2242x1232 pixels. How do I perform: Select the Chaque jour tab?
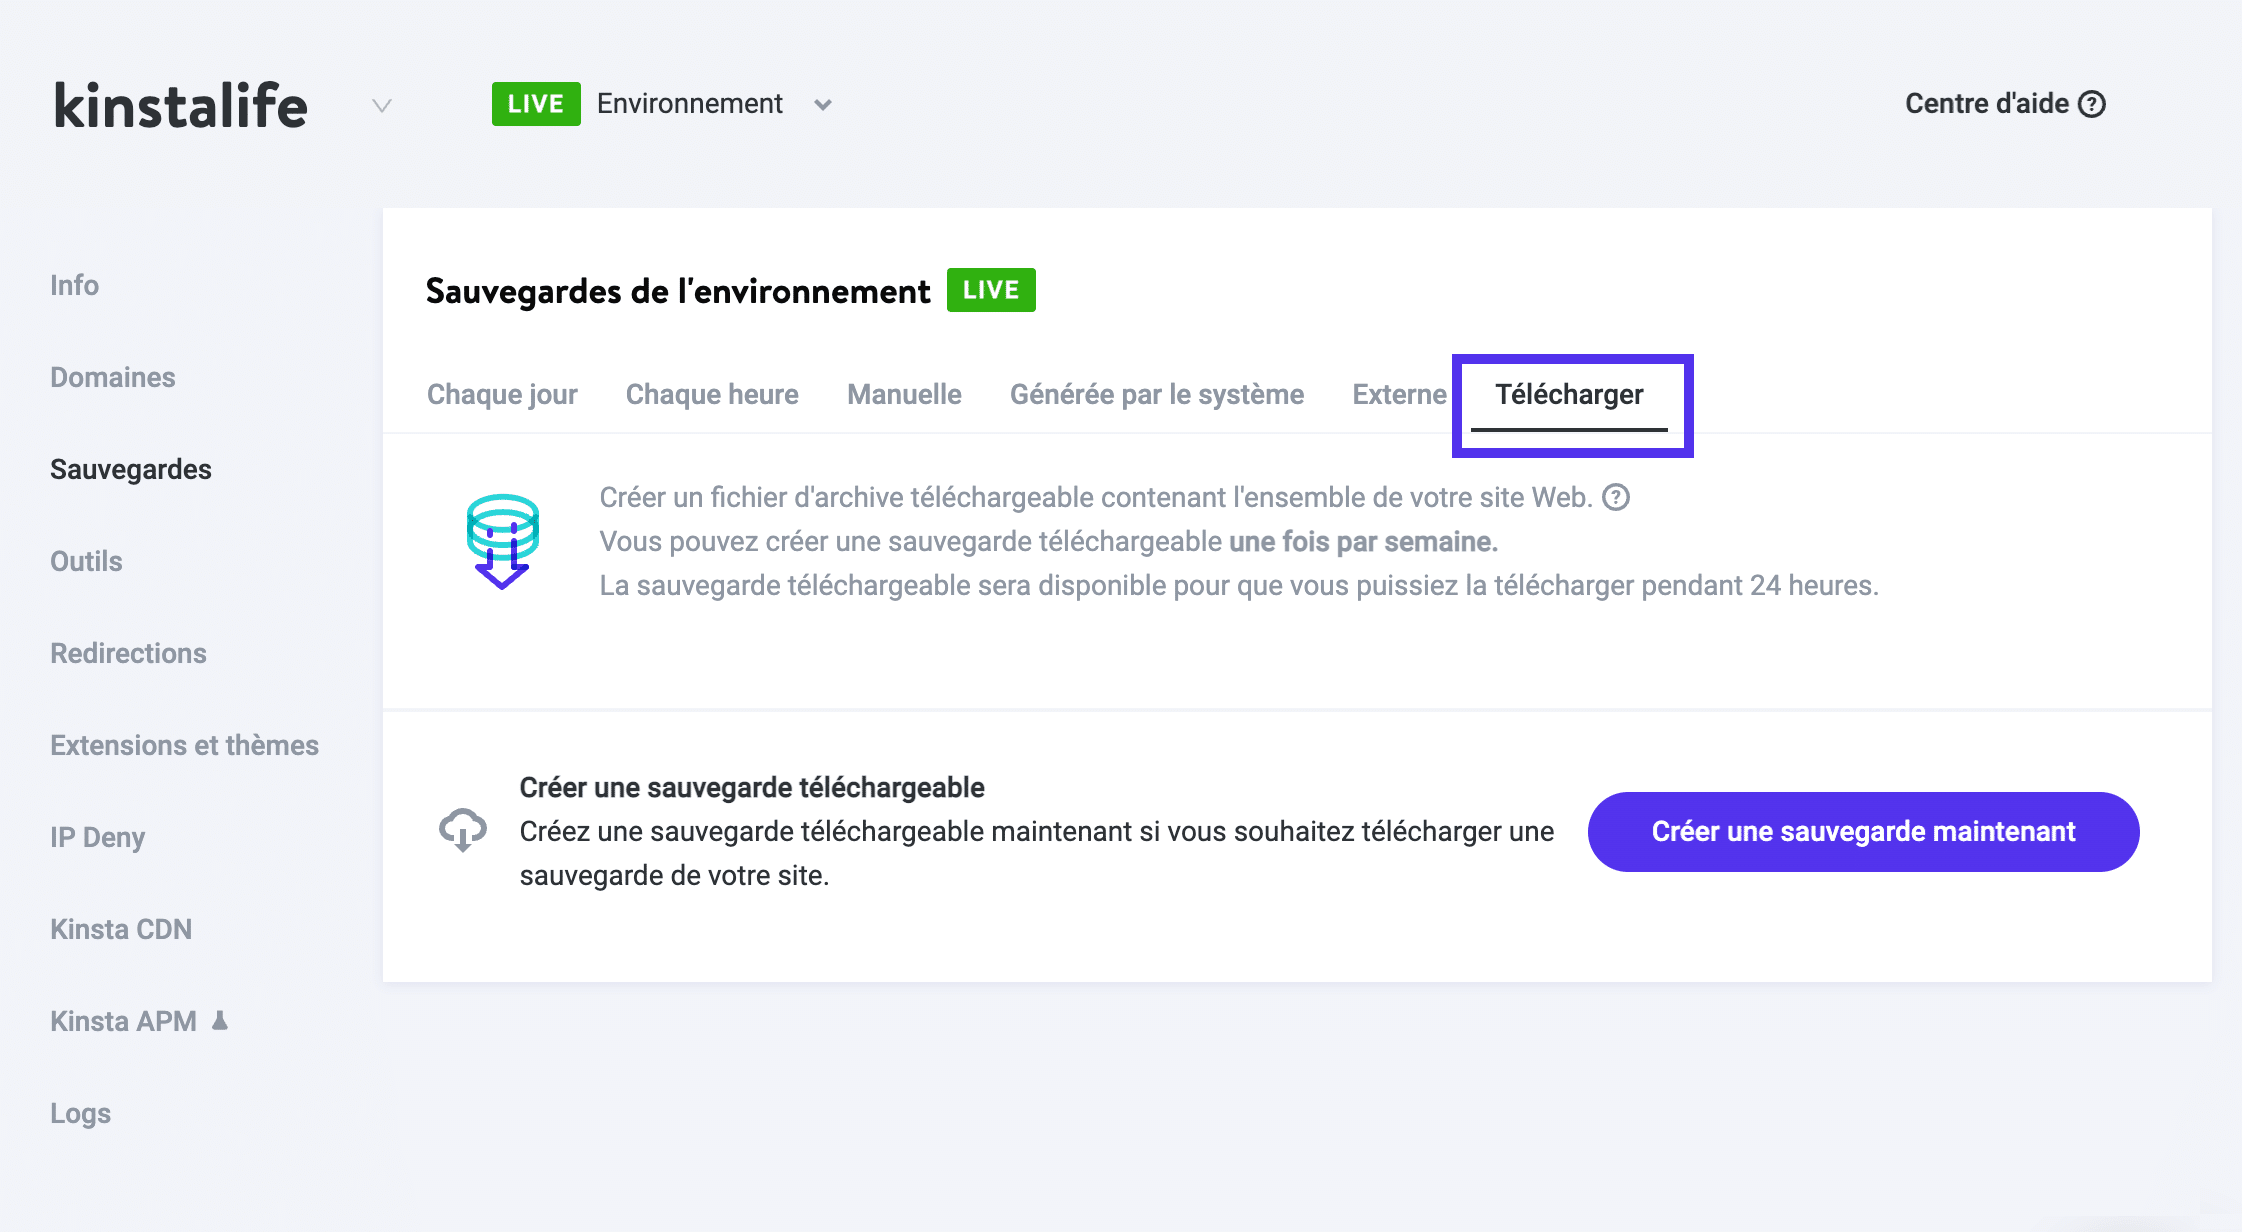pyautogui.click(x=502, y=394)
